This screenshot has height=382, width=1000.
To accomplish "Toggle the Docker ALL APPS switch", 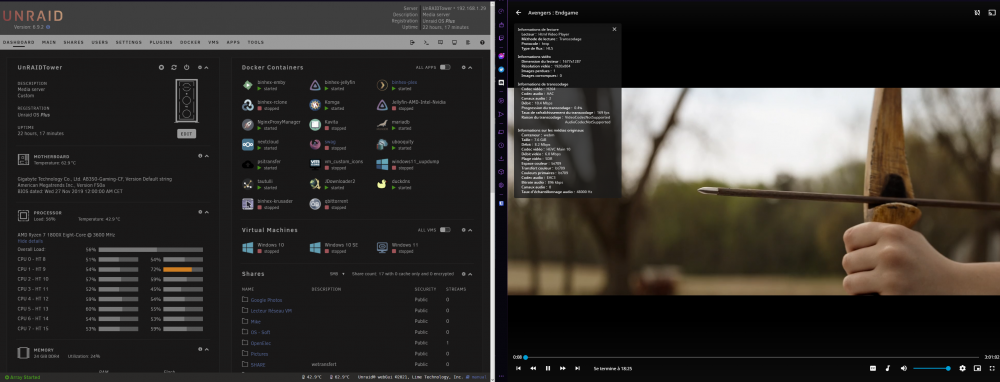I will point(445,67).
